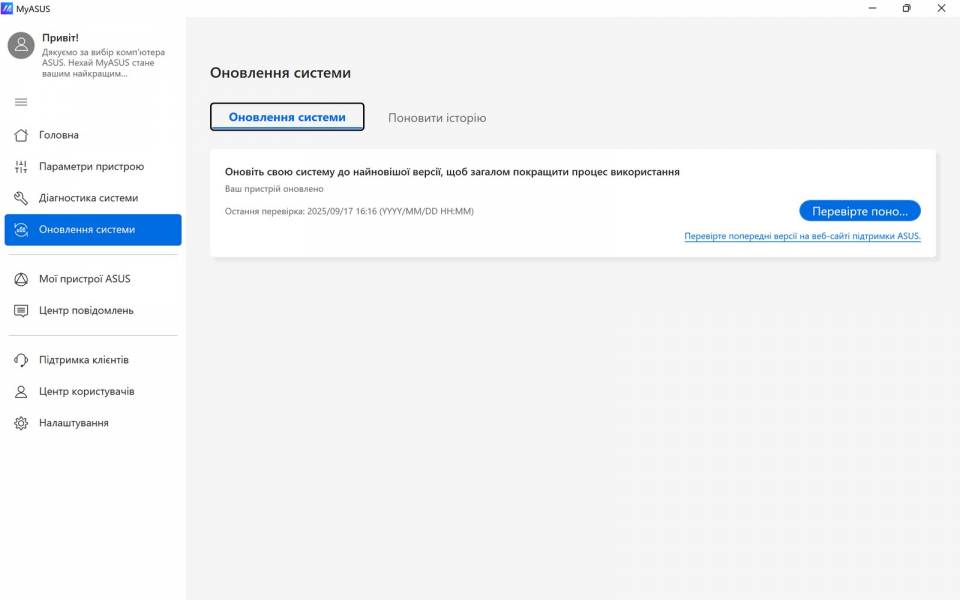Click the Головна home icon
Image resolution: width=960 pixels, height=600 pixels.
pos(21,135)
